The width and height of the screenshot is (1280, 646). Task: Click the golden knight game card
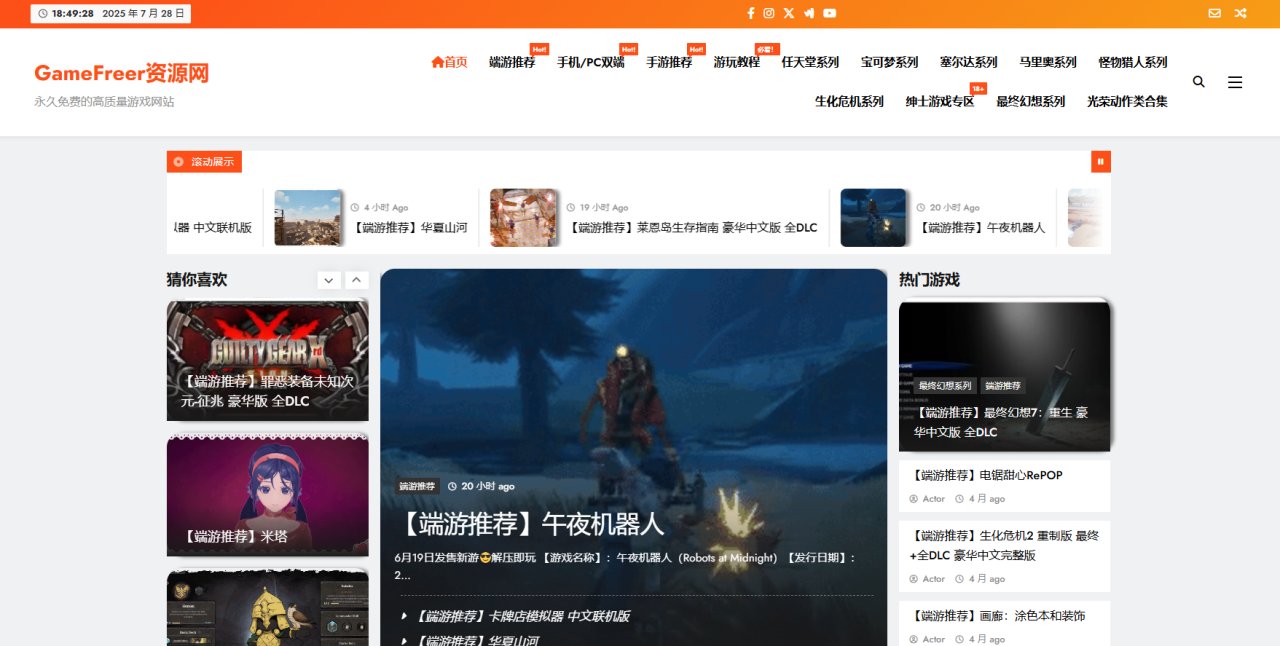click(267, 608)
